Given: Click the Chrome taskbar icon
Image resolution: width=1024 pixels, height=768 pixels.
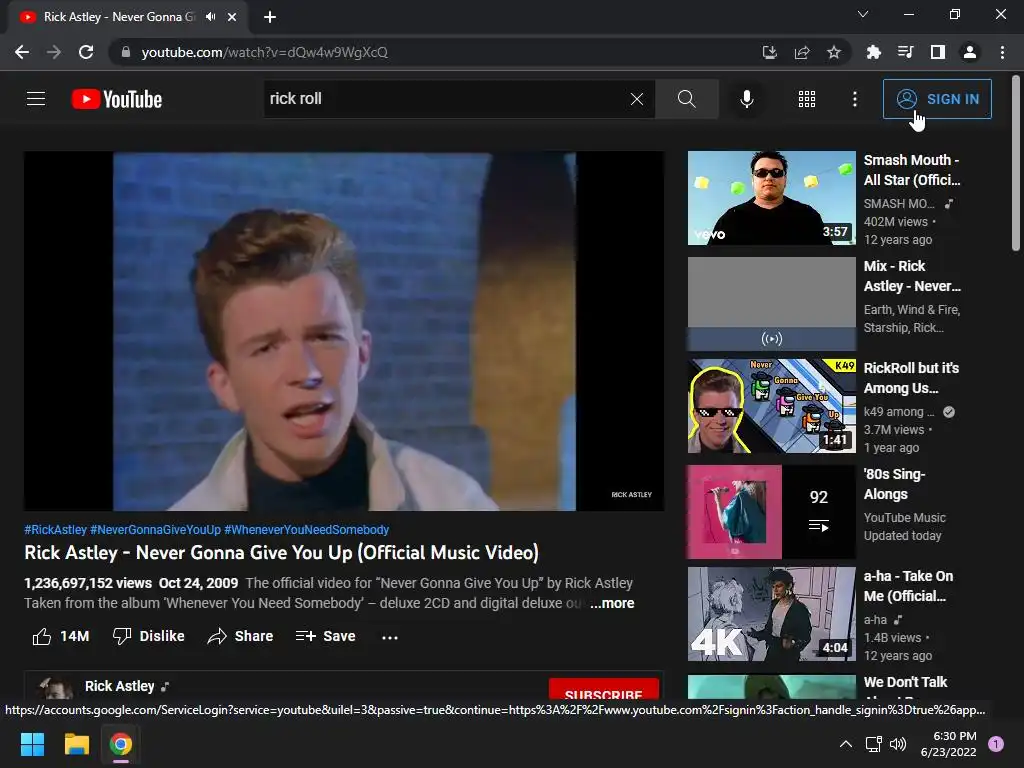Looking at the screenshot, I should pos(121,744).
